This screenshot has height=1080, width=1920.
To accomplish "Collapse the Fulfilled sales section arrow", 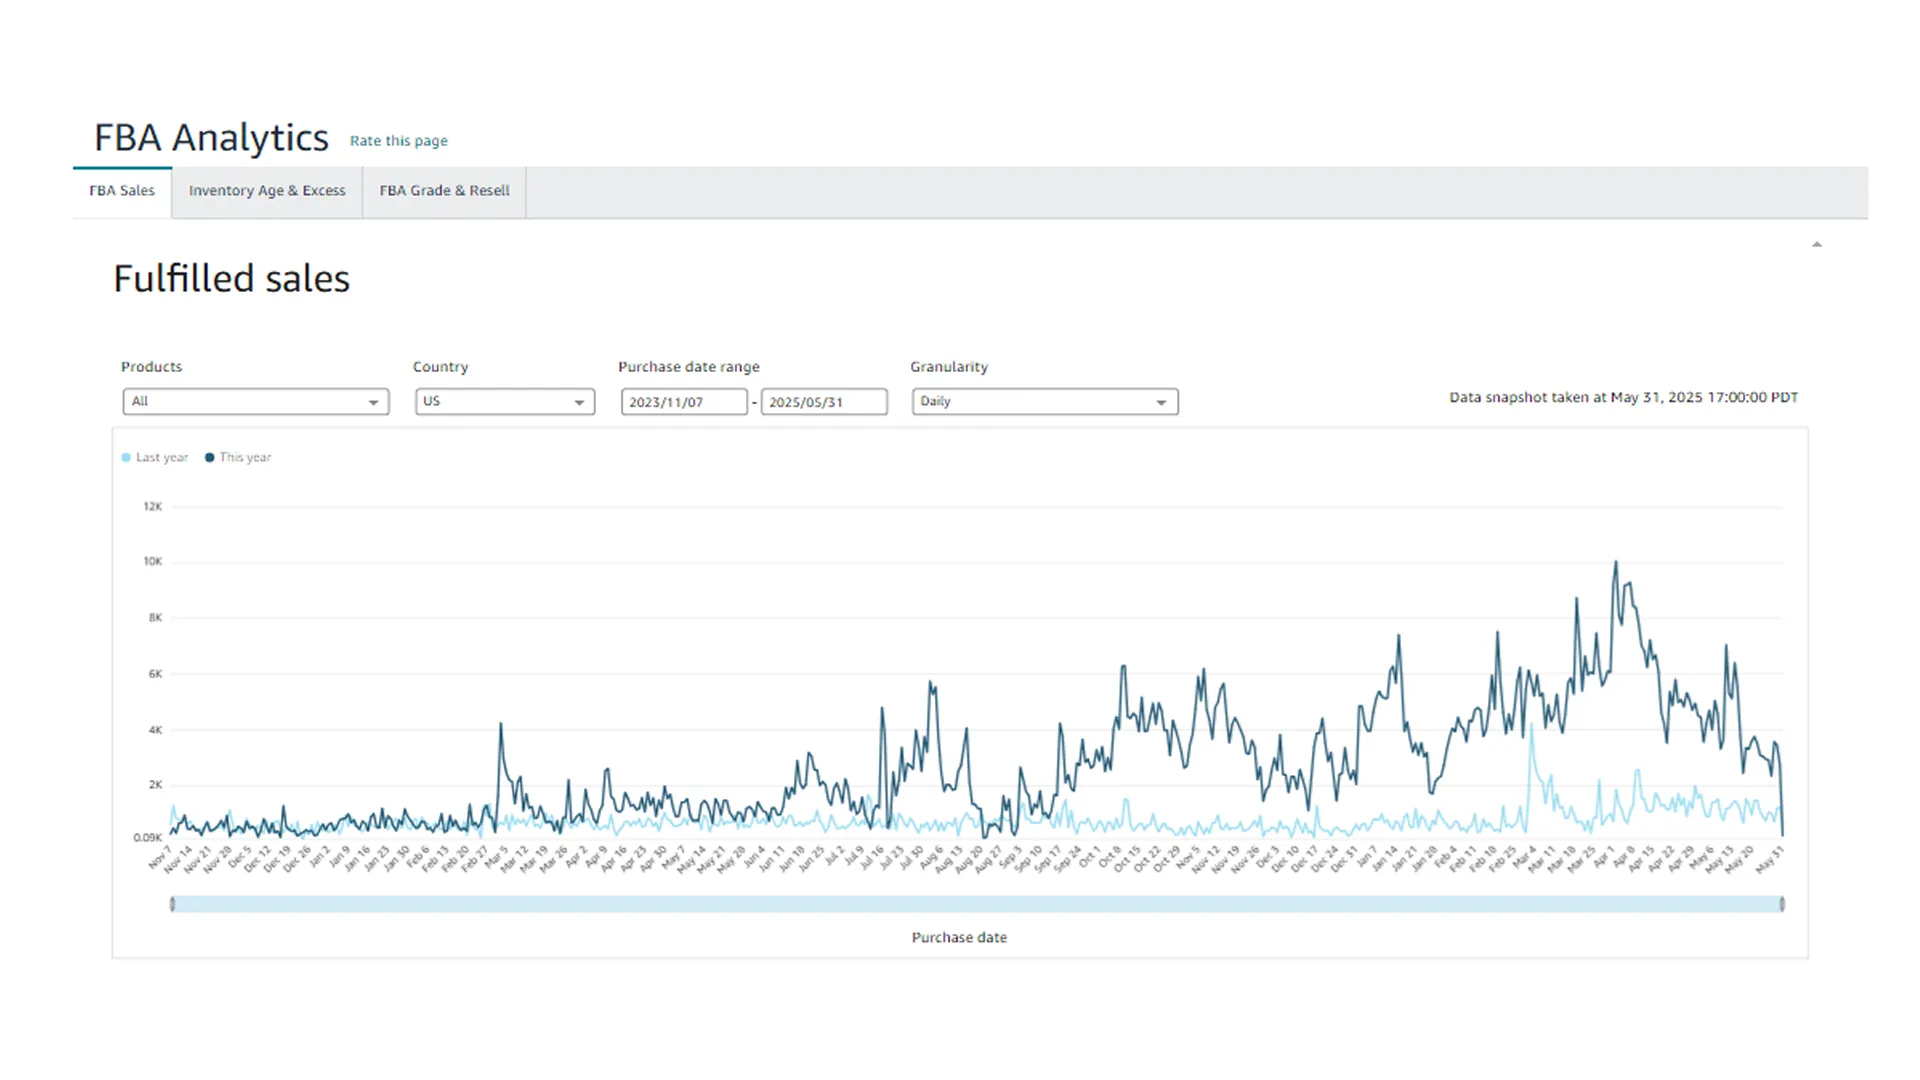I will coord(1817,245).
